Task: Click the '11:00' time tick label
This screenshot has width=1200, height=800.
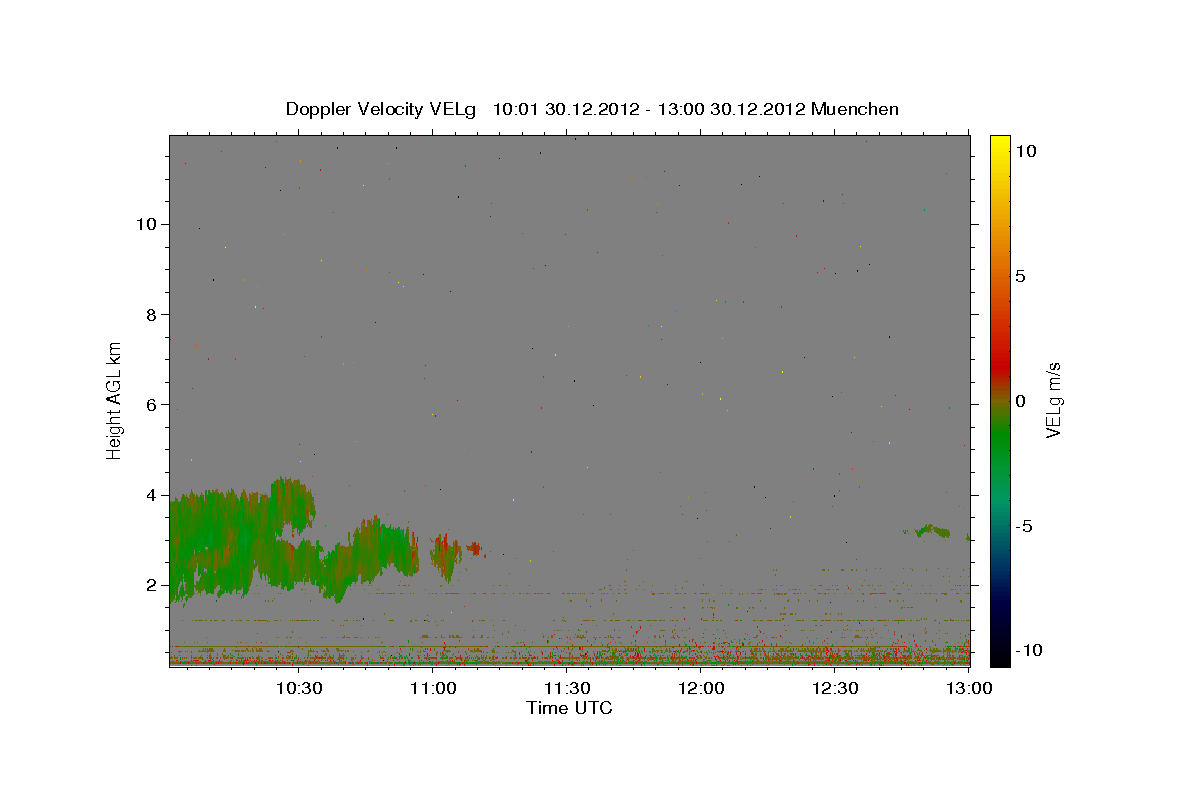Action: tap(433, 689)
